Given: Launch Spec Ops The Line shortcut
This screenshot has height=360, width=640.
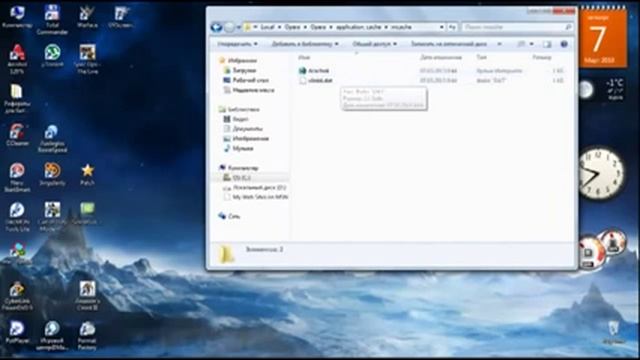Looking at the screenshot, I should point(87,59).
